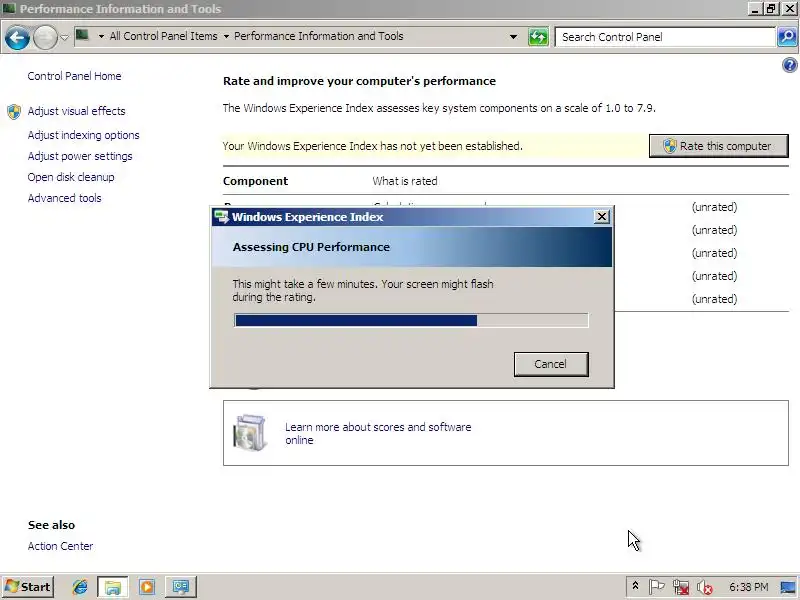Click the Control Panel icon in the address bar

click(82, 36)
